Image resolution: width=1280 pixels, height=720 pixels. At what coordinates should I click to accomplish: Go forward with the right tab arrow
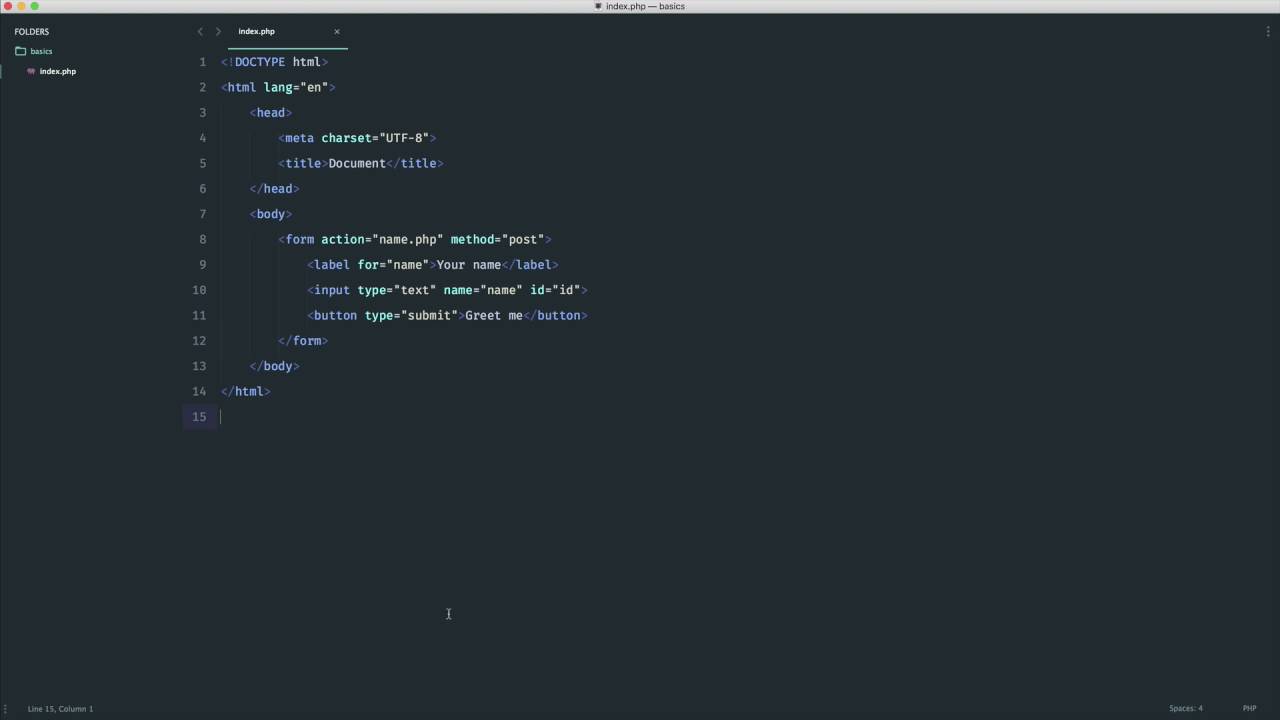coord(218,31)
